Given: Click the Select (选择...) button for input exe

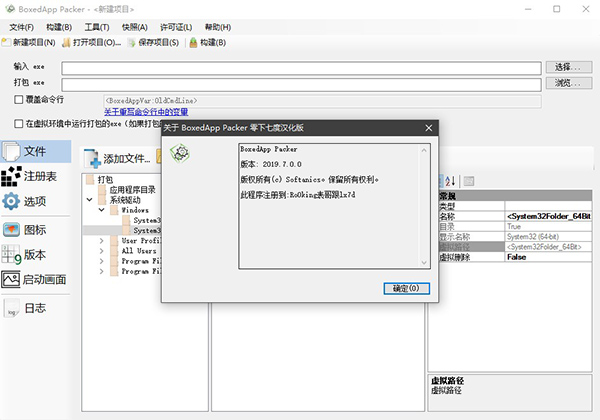Looking at the screenshot, I should click(x=569, y=67).
